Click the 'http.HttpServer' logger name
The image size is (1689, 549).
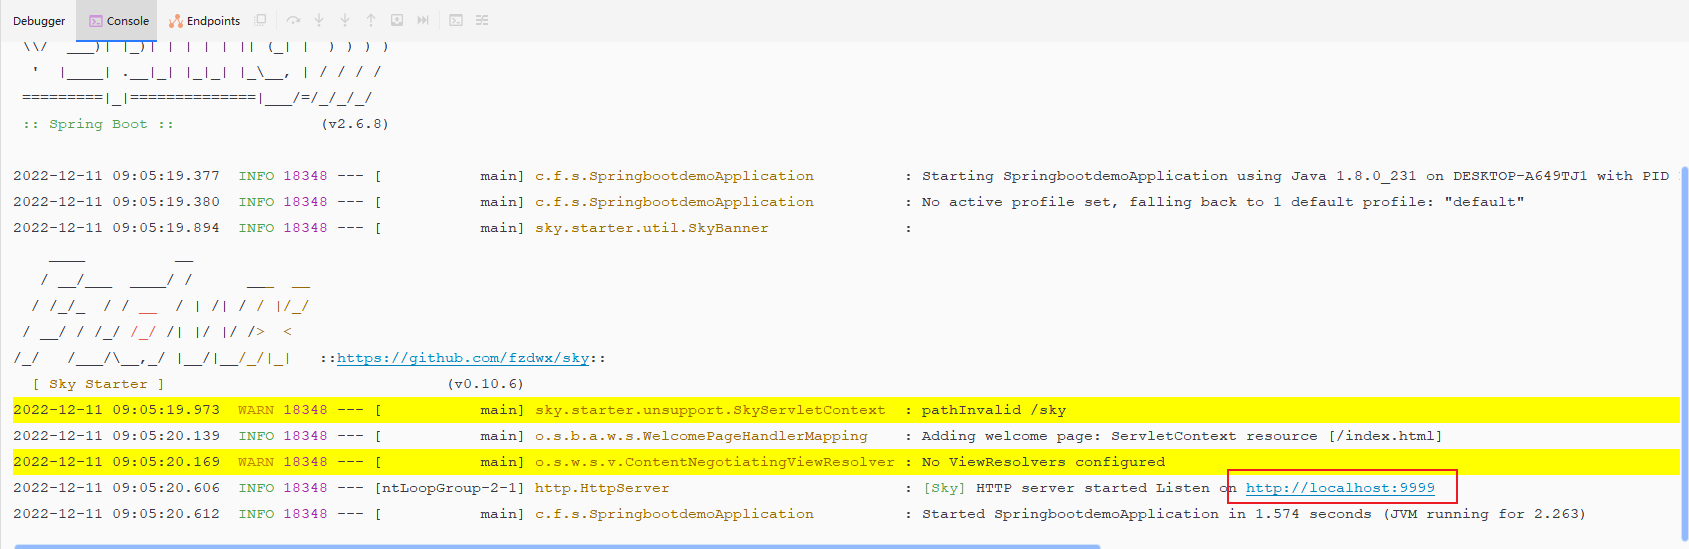coord(602,488)
